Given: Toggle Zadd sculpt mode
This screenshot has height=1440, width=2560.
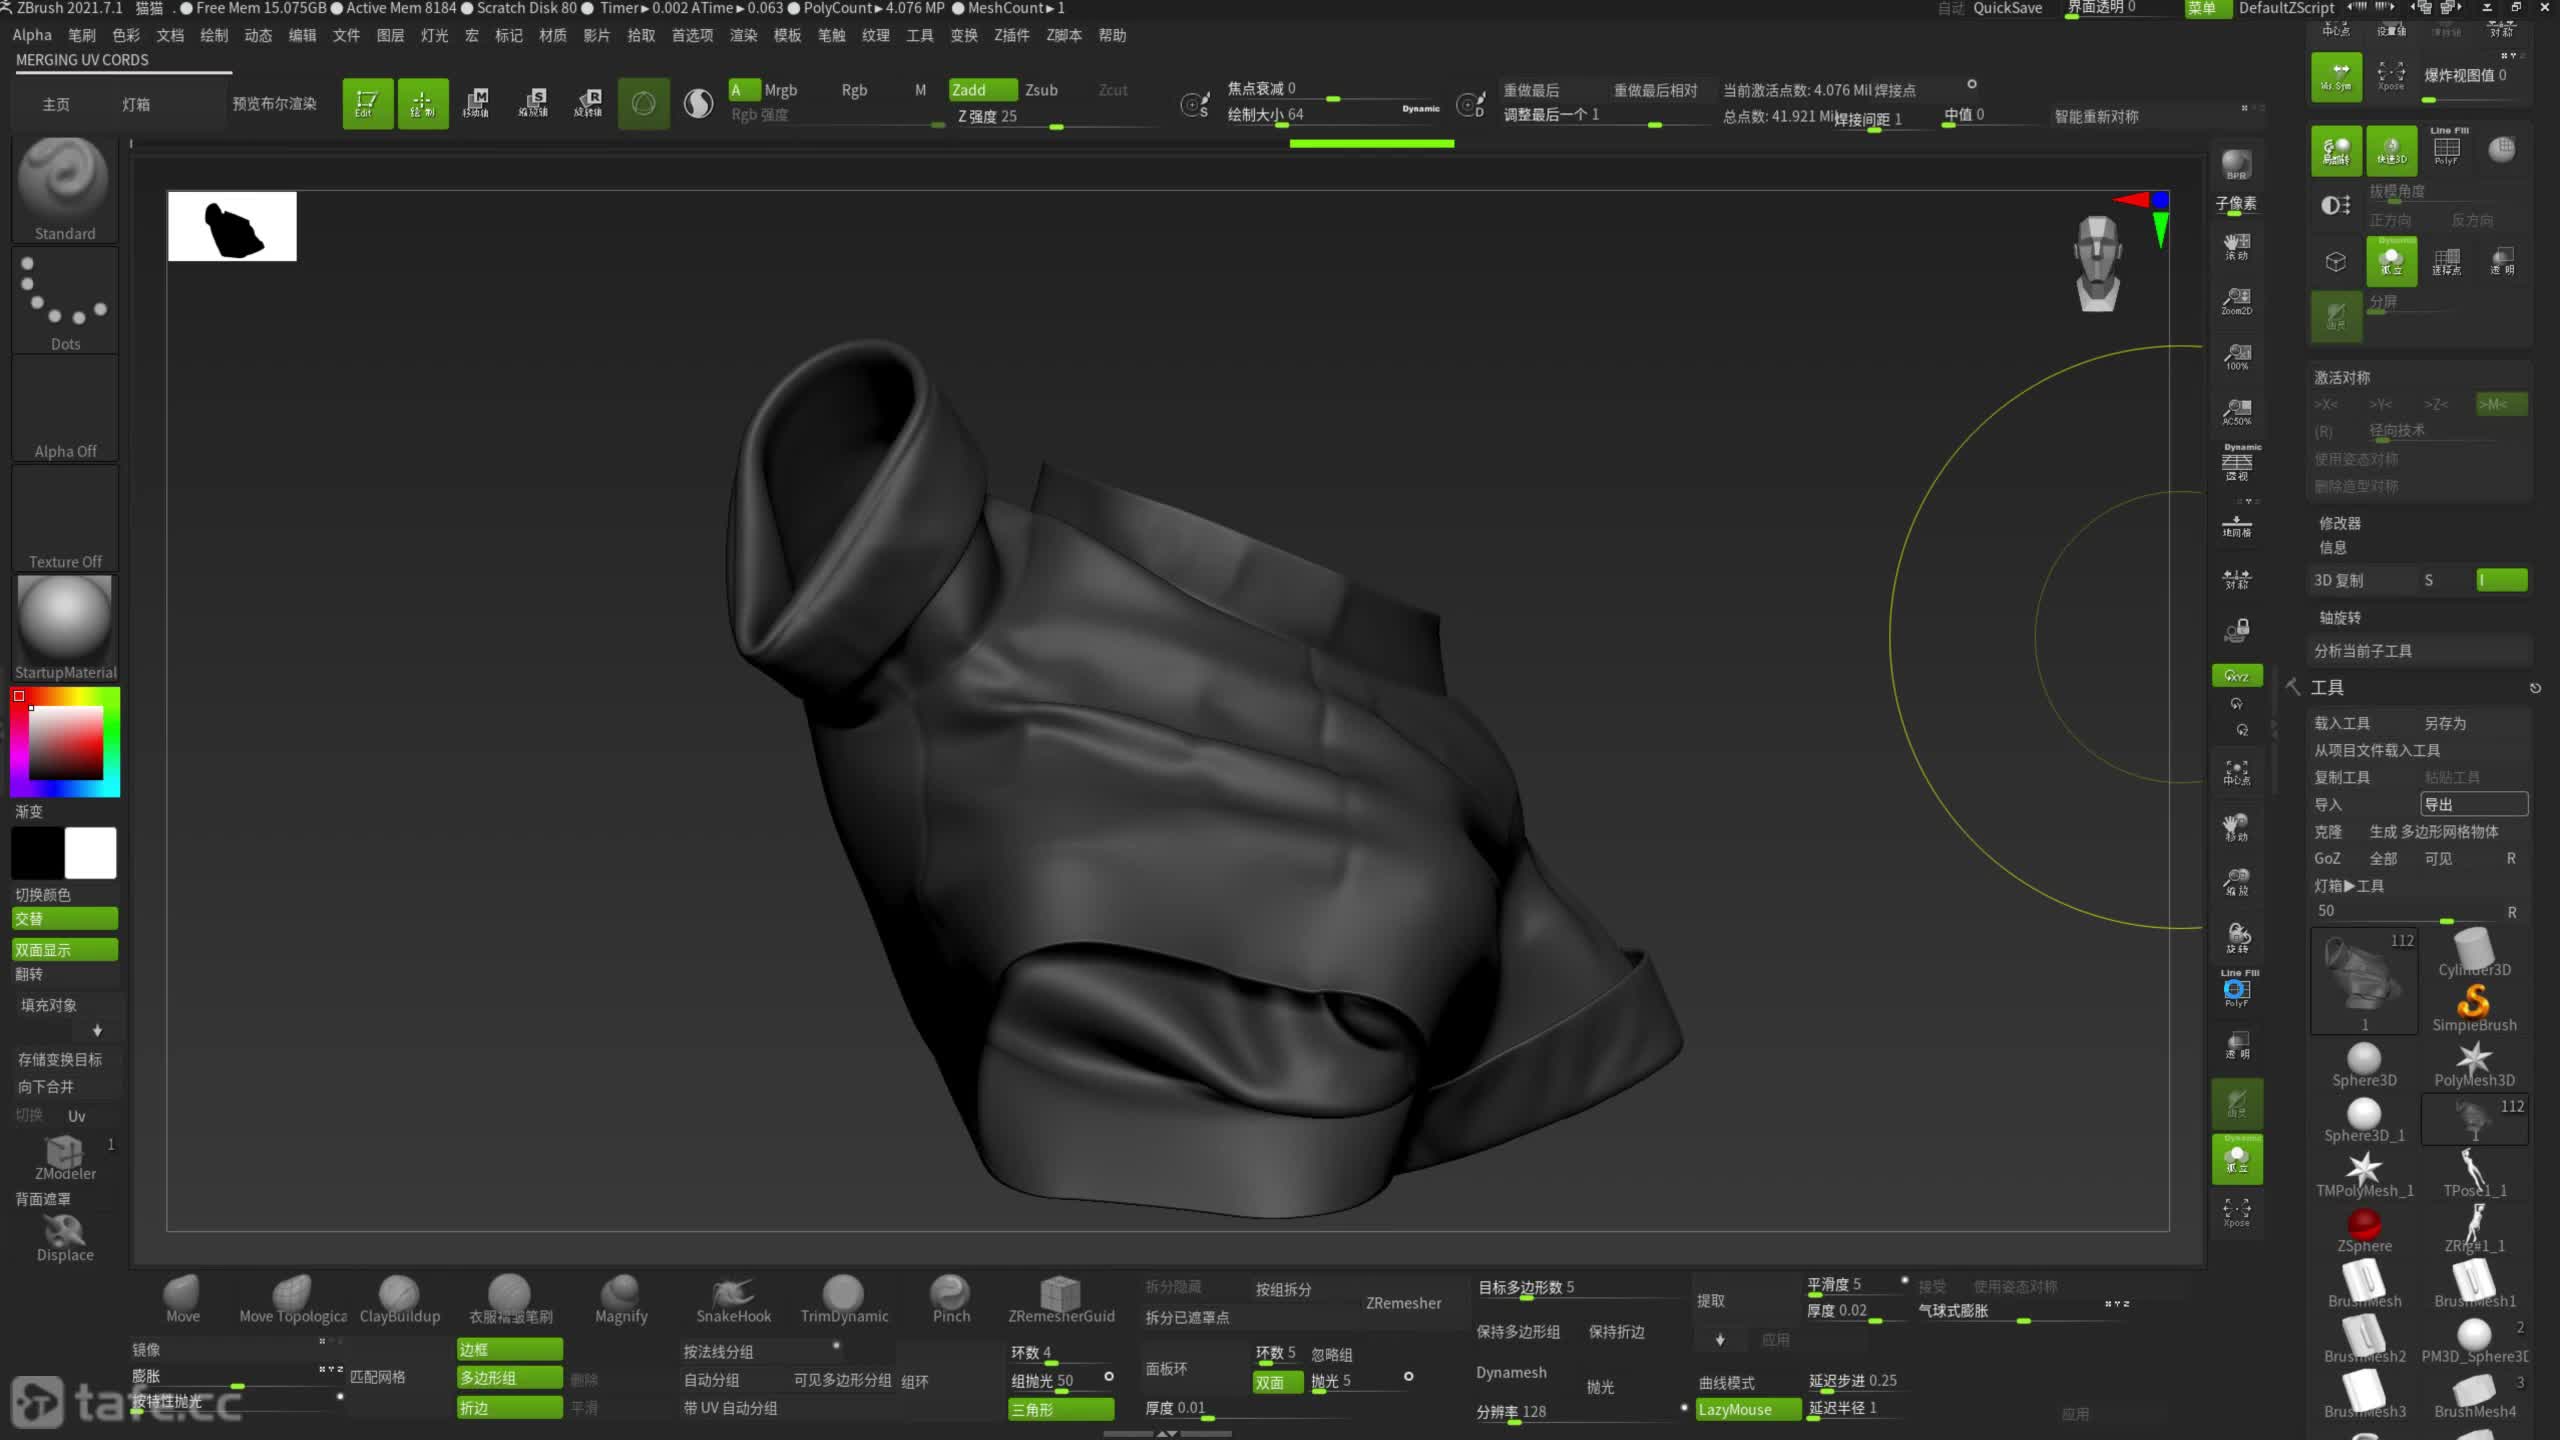Looking at the screenshot, I should (982, 90).
